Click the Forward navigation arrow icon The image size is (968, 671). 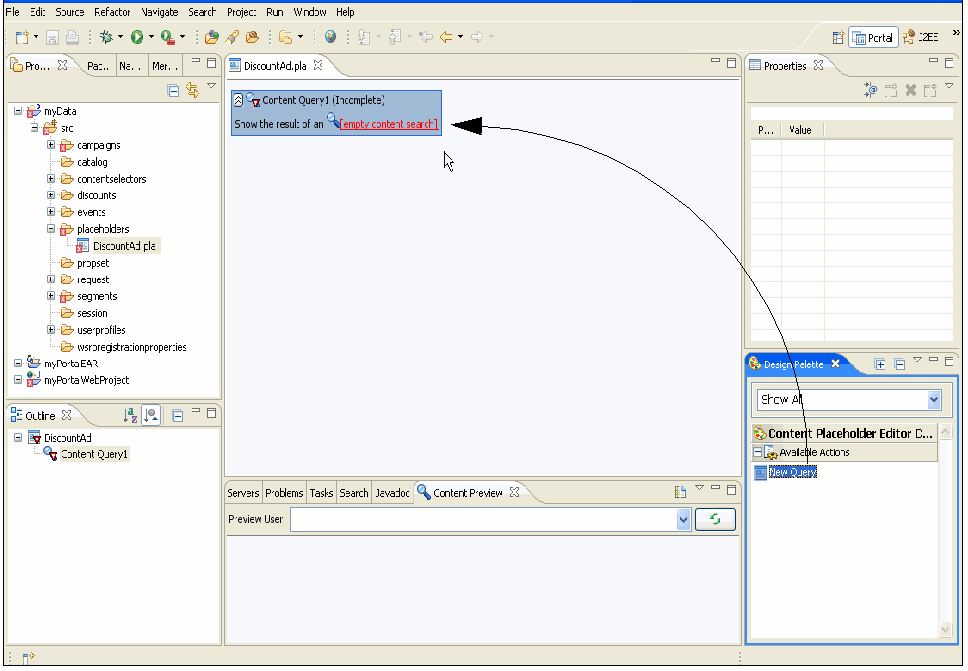(477, 37)
